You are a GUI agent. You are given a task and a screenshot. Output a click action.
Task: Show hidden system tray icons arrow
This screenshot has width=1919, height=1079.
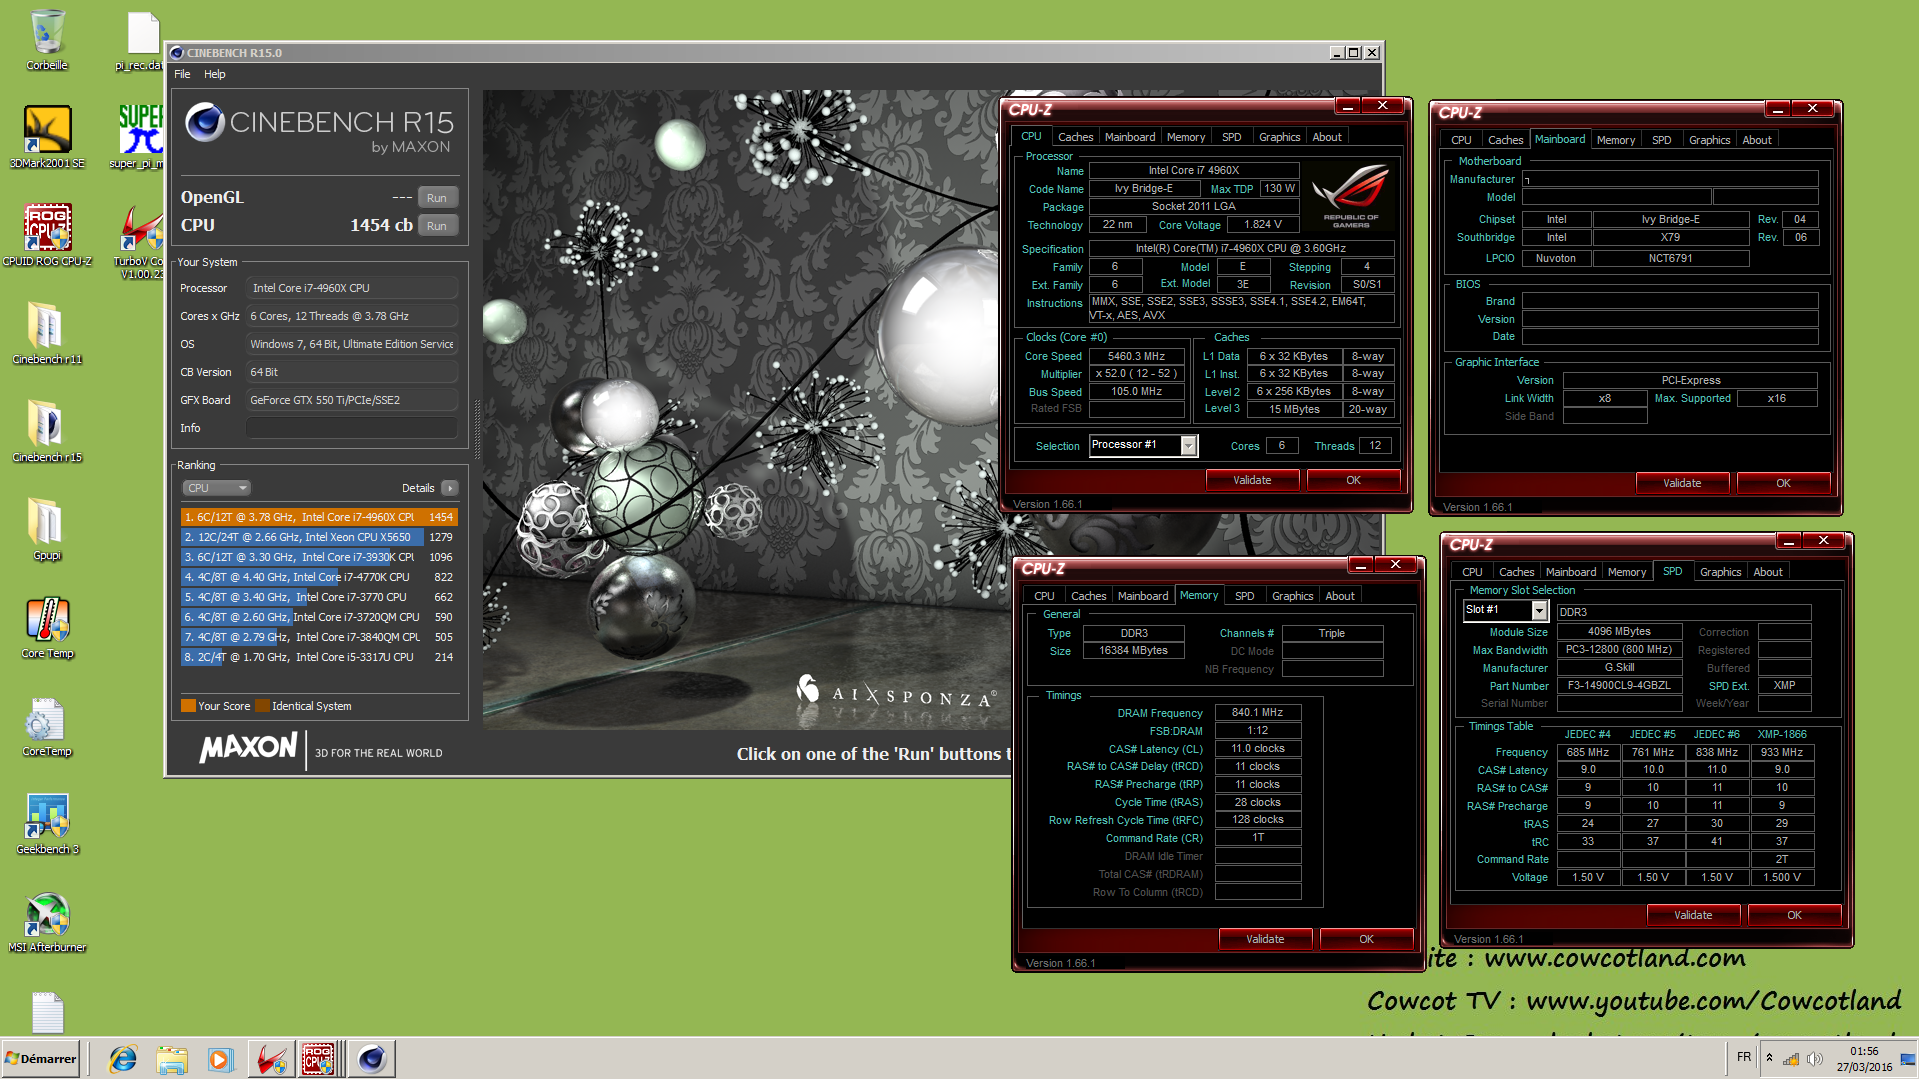click(1769, 1058)
